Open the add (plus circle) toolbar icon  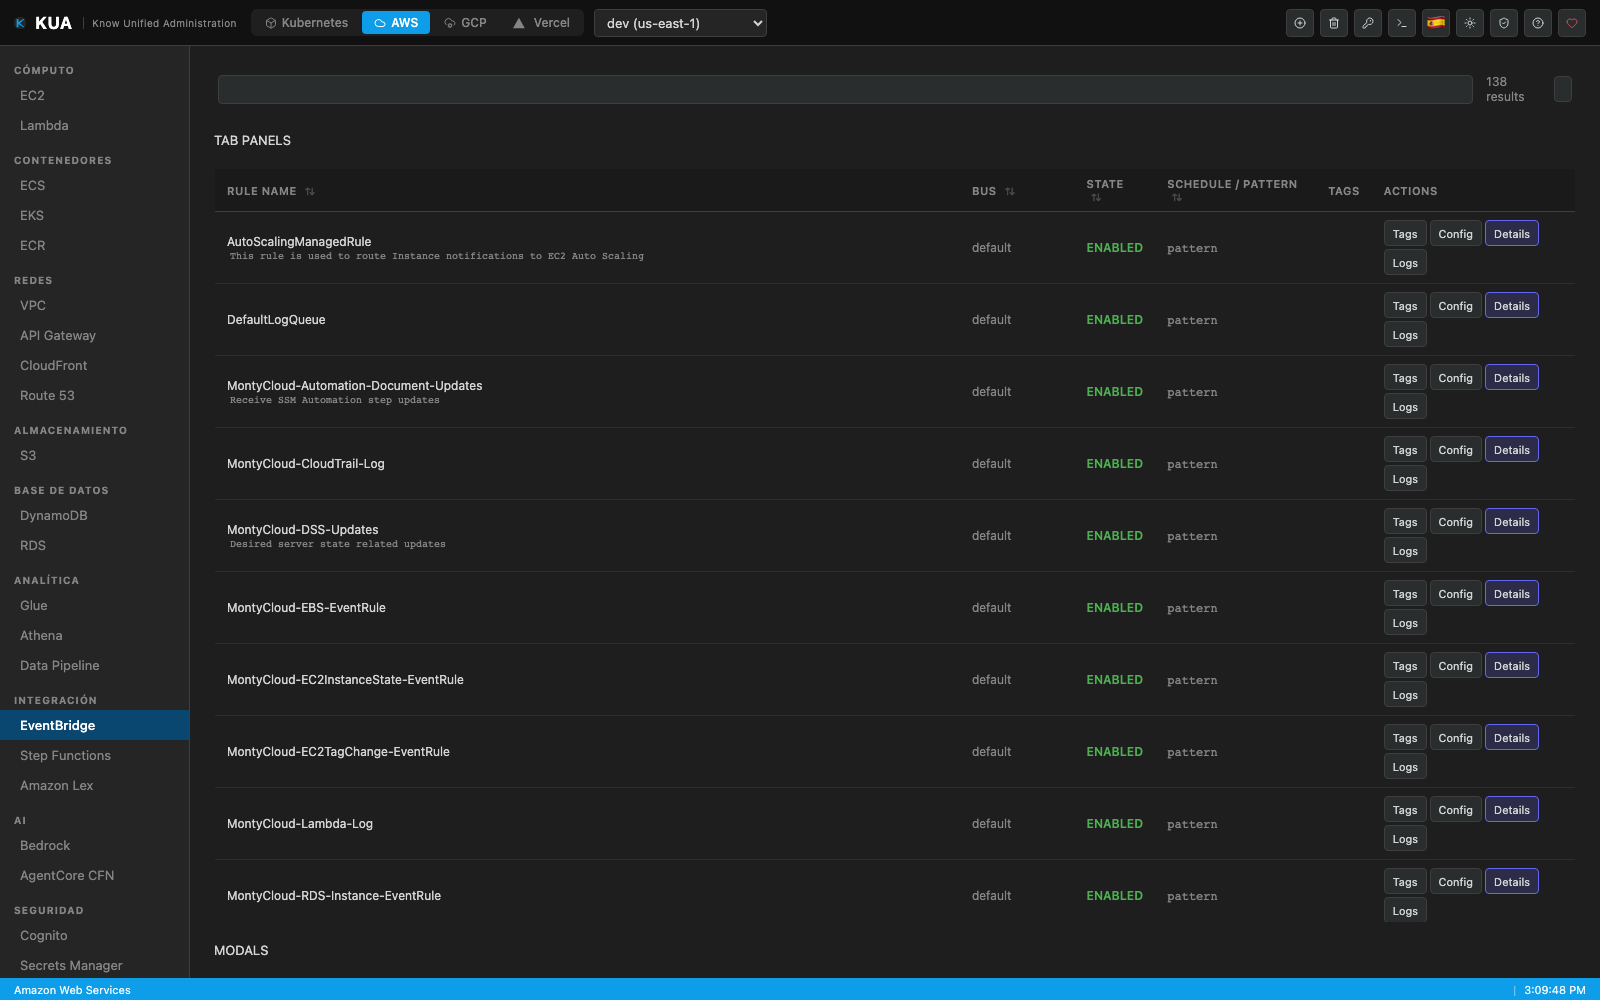(x=1300, y=23)
